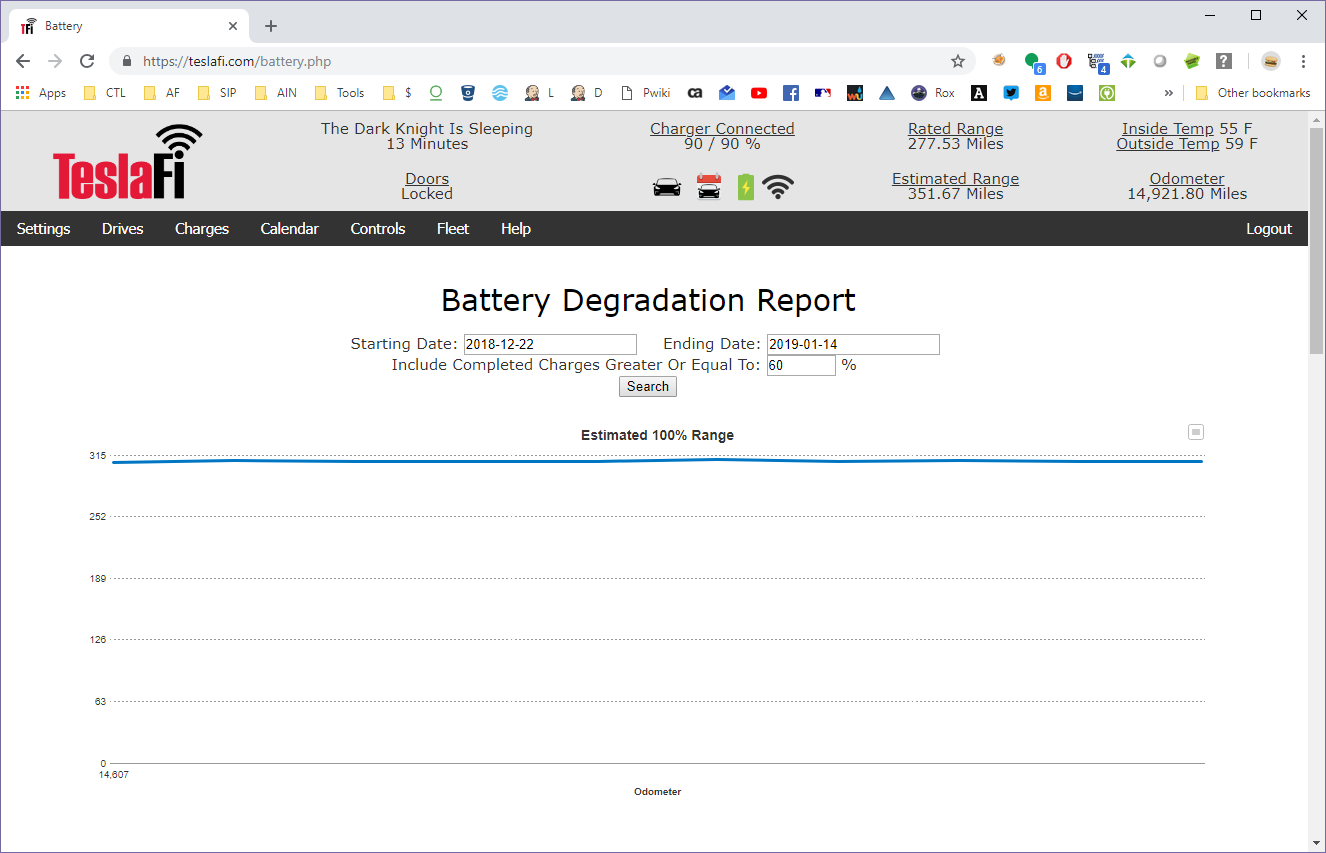1326x853 pixels.
Task: Open the CTL bookmarks folder
Action: (105, 93)
